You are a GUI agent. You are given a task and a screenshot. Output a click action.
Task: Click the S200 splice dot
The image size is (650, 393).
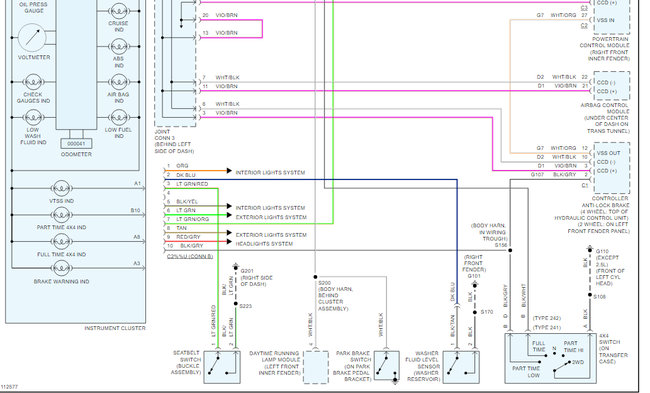coord(315,277)
